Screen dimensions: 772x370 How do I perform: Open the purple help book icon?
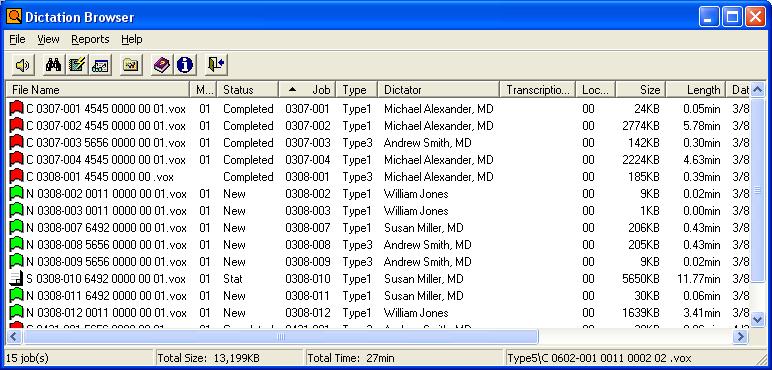point(161,65)
